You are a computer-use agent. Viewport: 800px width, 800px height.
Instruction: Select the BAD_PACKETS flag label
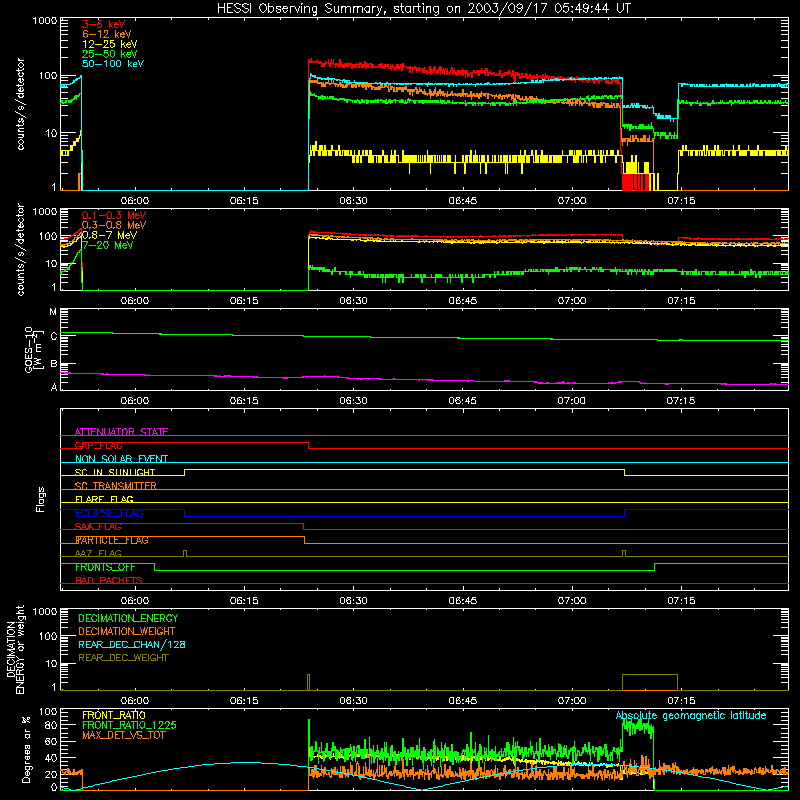point(109,580)
